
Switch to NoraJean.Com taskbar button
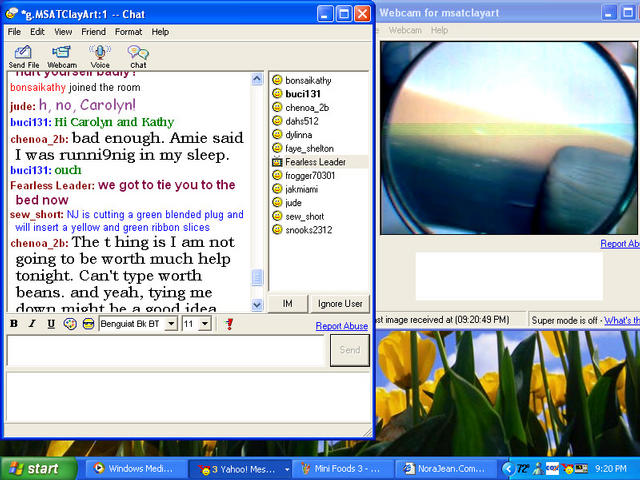tap(446, 469)
